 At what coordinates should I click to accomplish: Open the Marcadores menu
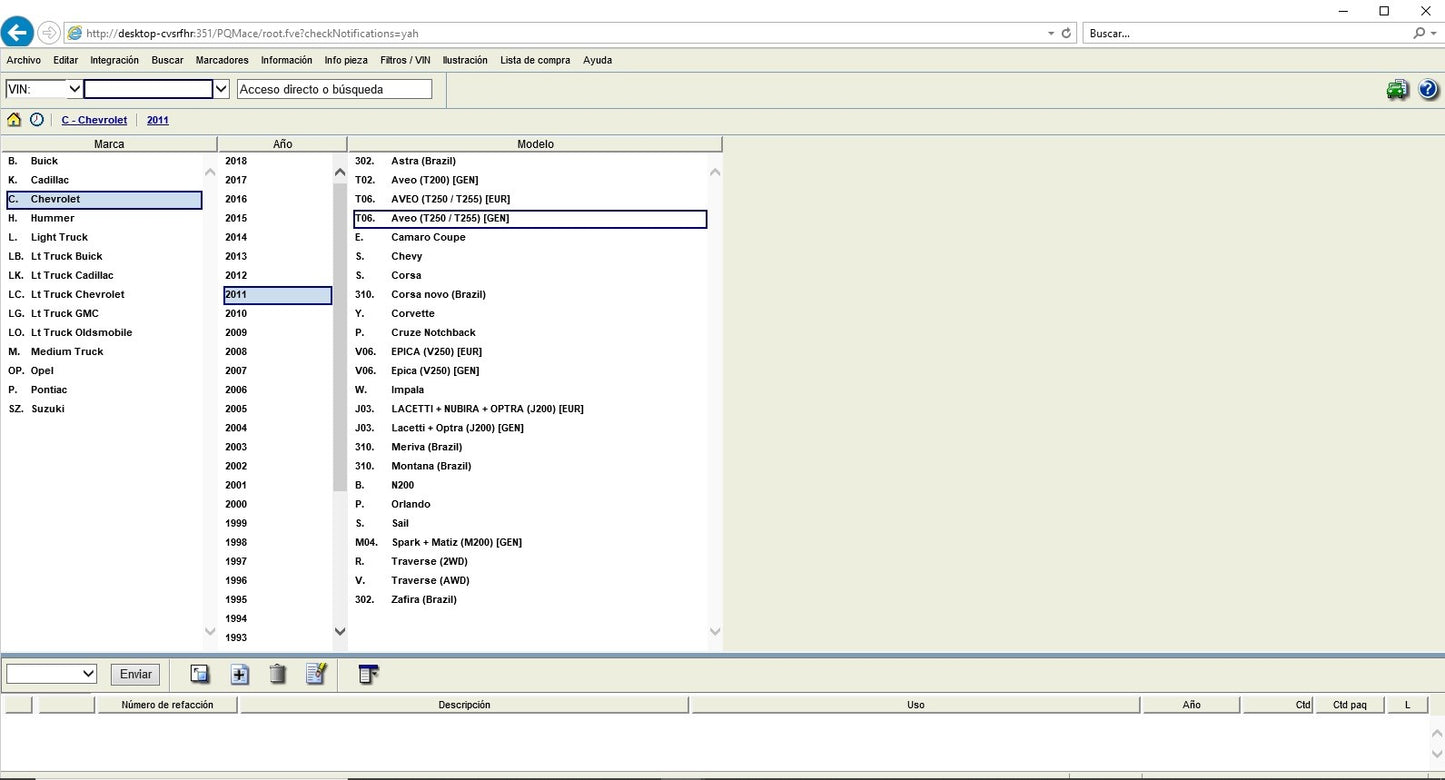222,60
